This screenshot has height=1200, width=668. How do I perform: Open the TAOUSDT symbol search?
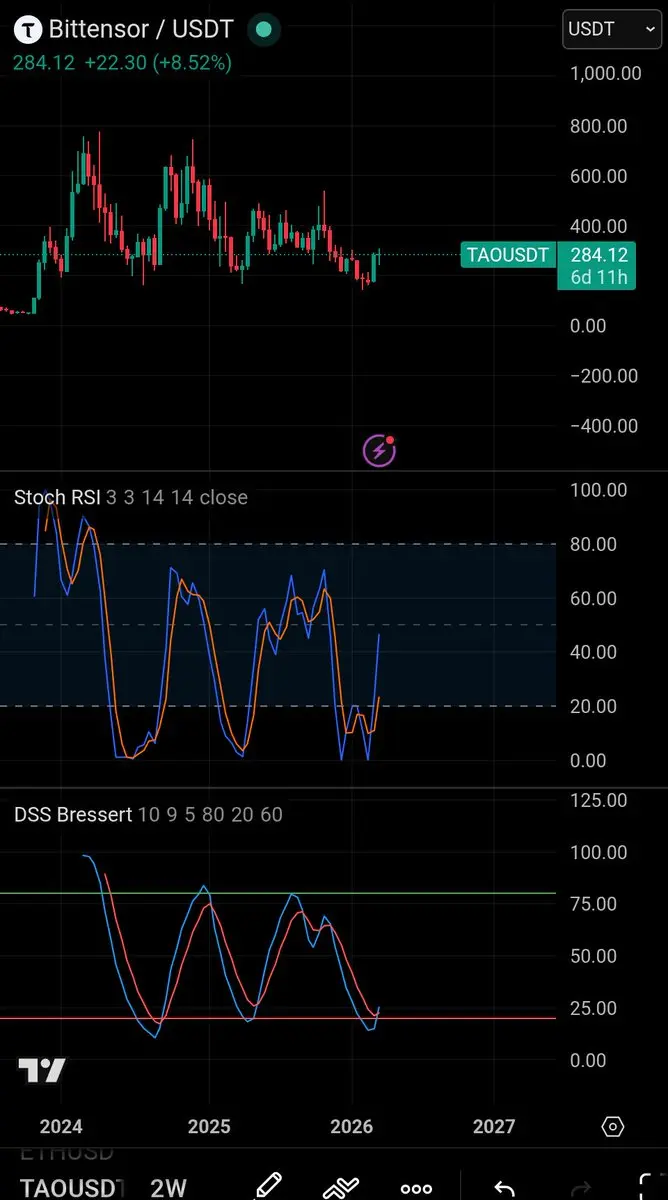[72, 1189]
